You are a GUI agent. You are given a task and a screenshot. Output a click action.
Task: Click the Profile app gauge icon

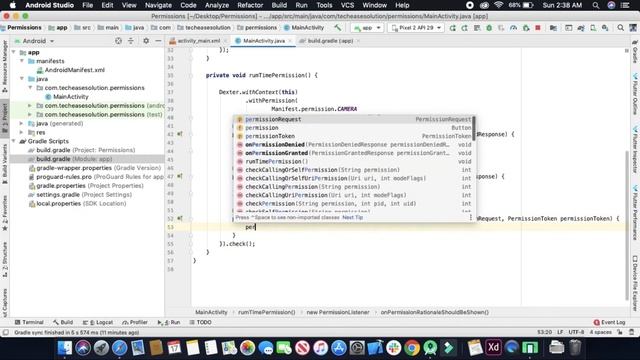click(513, 28)
